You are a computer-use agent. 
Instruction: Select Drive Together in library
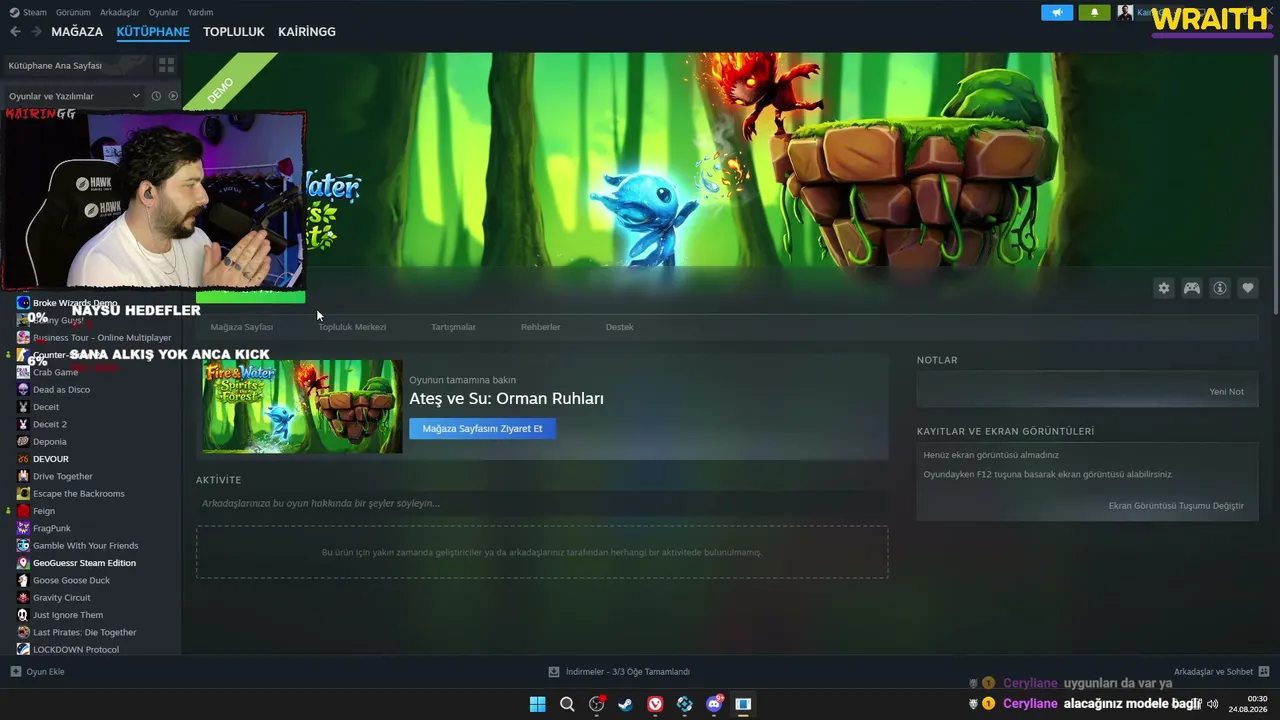pyautogui.click(x=63, y=477)
